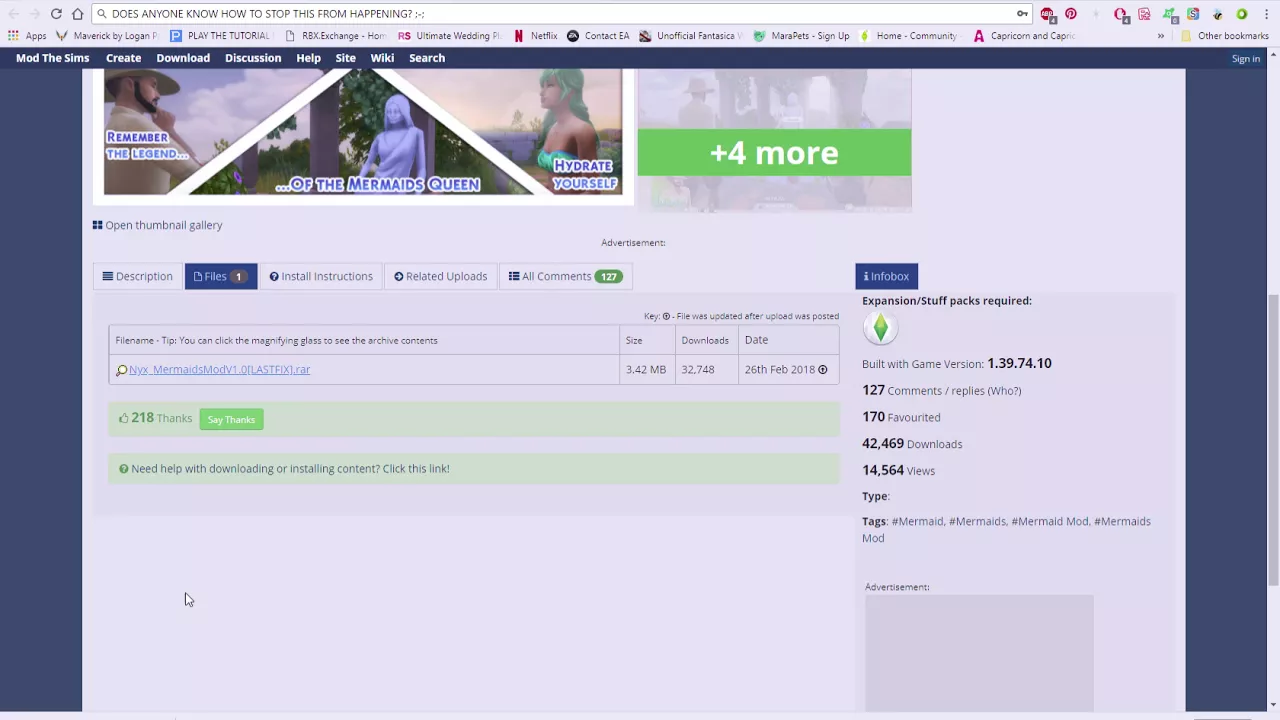Screen dimensions: 1280x720
Task: Open the Wiki menu item
Action: pyautogui.click(x=382, y=58)
